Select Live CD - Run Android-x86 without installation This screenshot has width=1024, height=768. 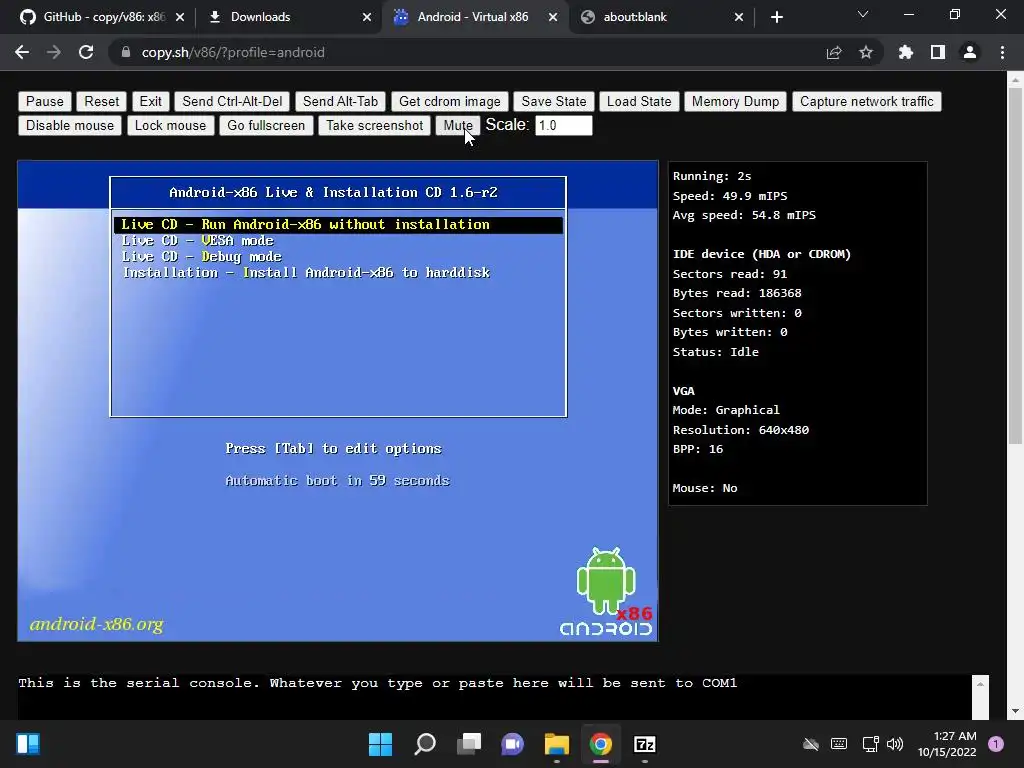[x=338, y=225]
